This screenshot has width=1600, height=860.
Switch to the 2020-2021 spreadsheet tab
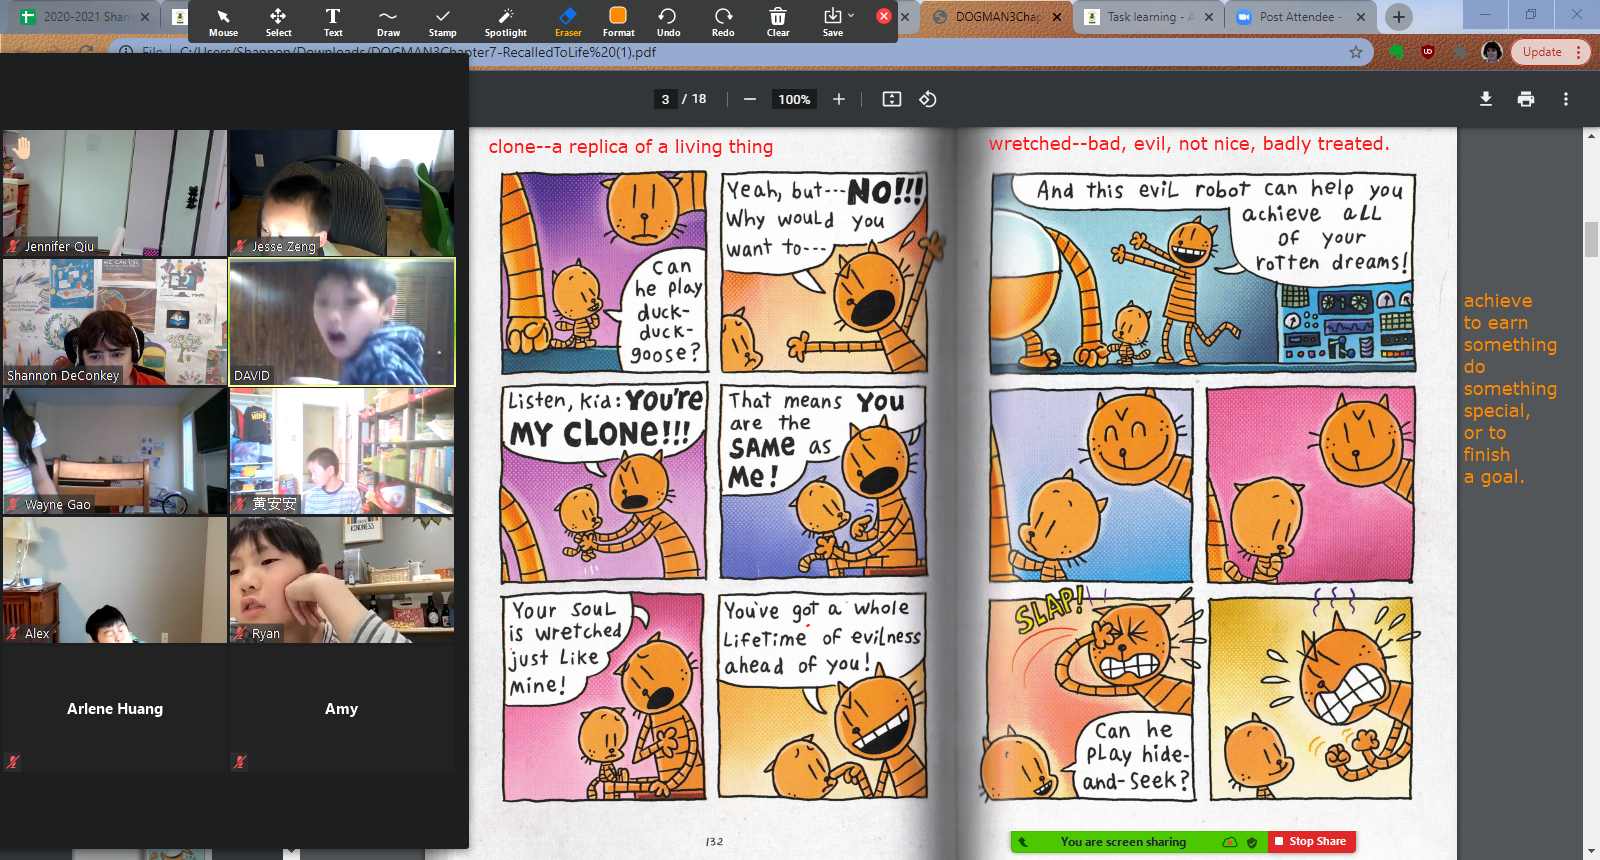point(85,17)
